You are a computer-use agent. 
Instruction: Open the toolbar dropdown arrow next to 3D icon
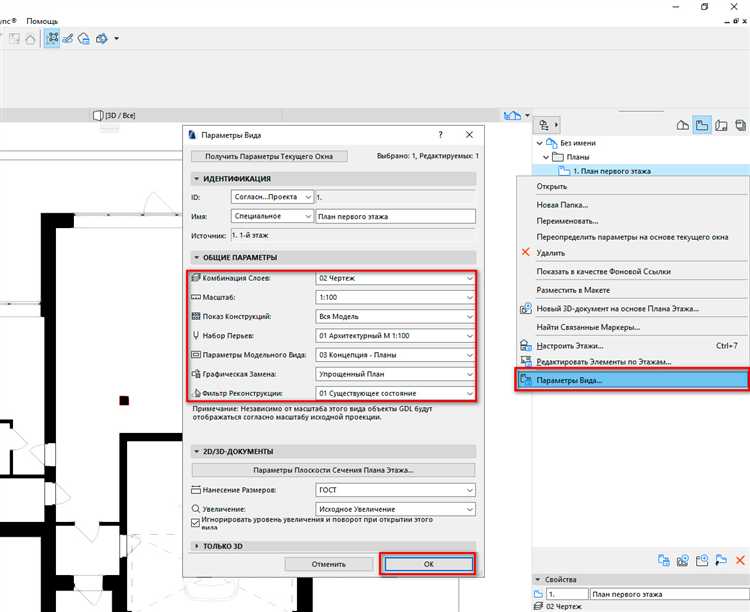click(x=116, y=38)
